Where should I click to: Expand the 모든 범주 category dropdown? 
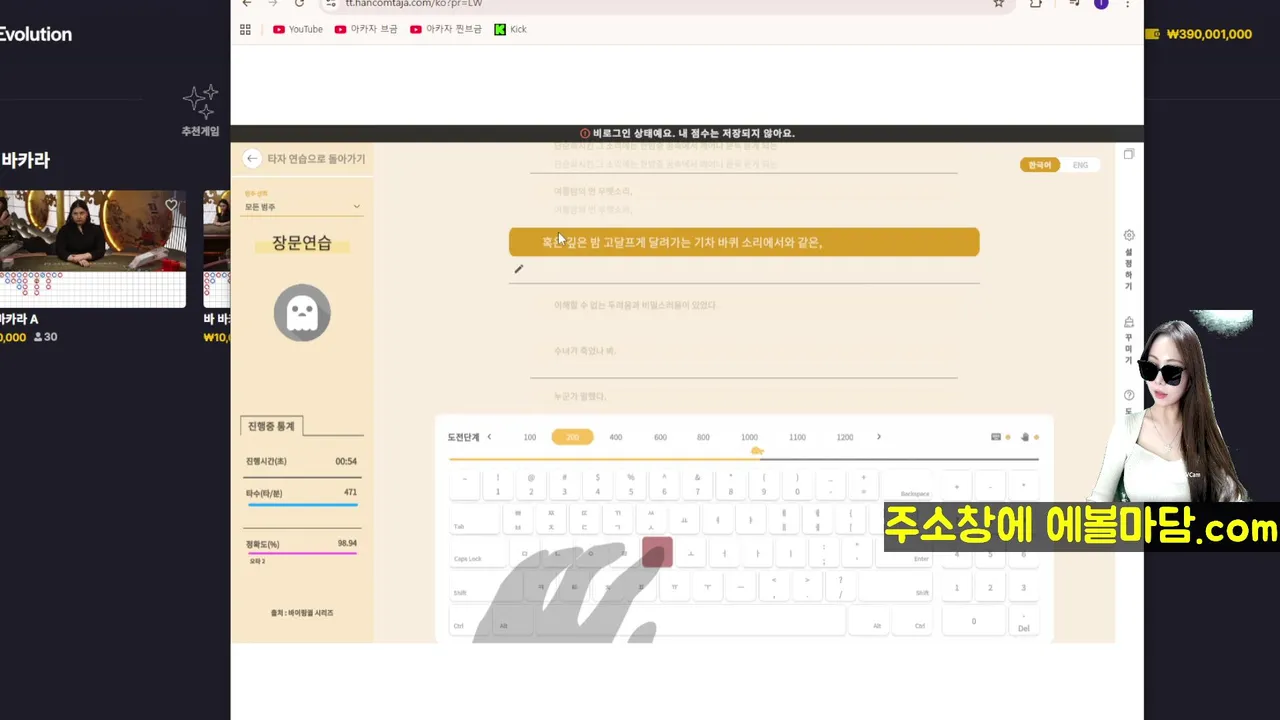tap(302, 207)
